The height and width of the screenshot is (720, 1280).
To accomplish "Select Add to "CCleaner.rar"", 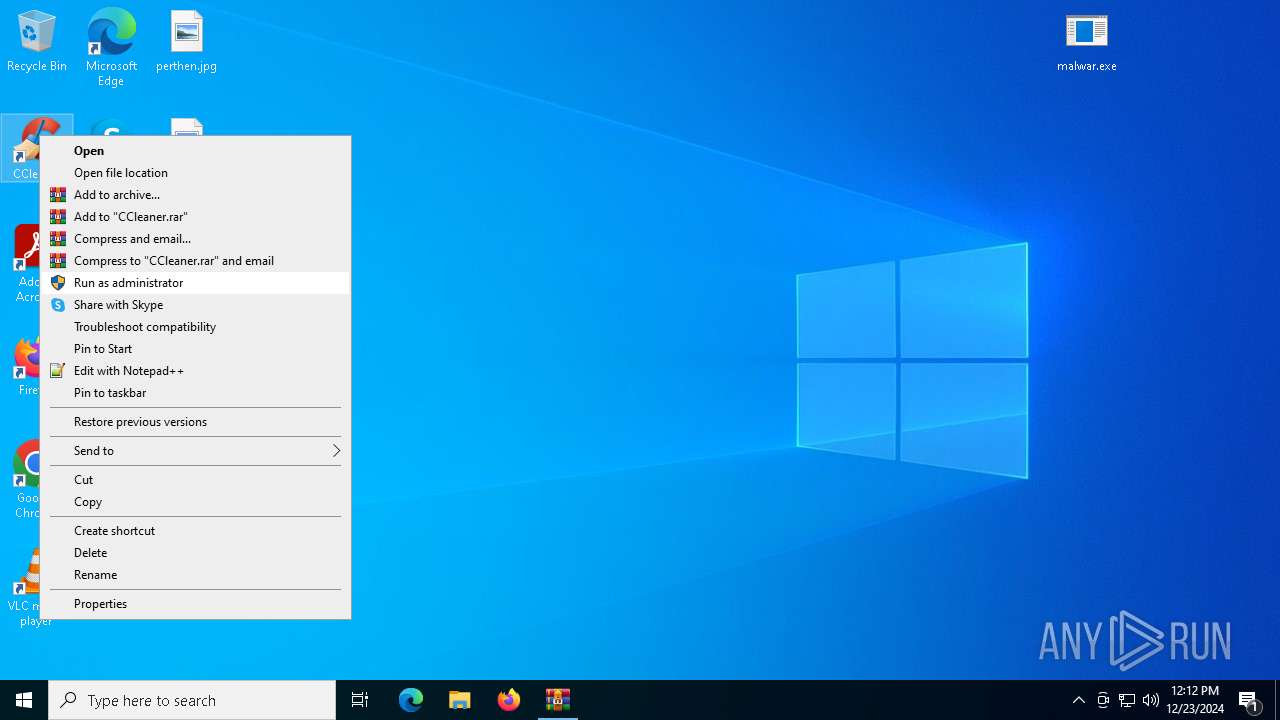I will tap(195, 217).
